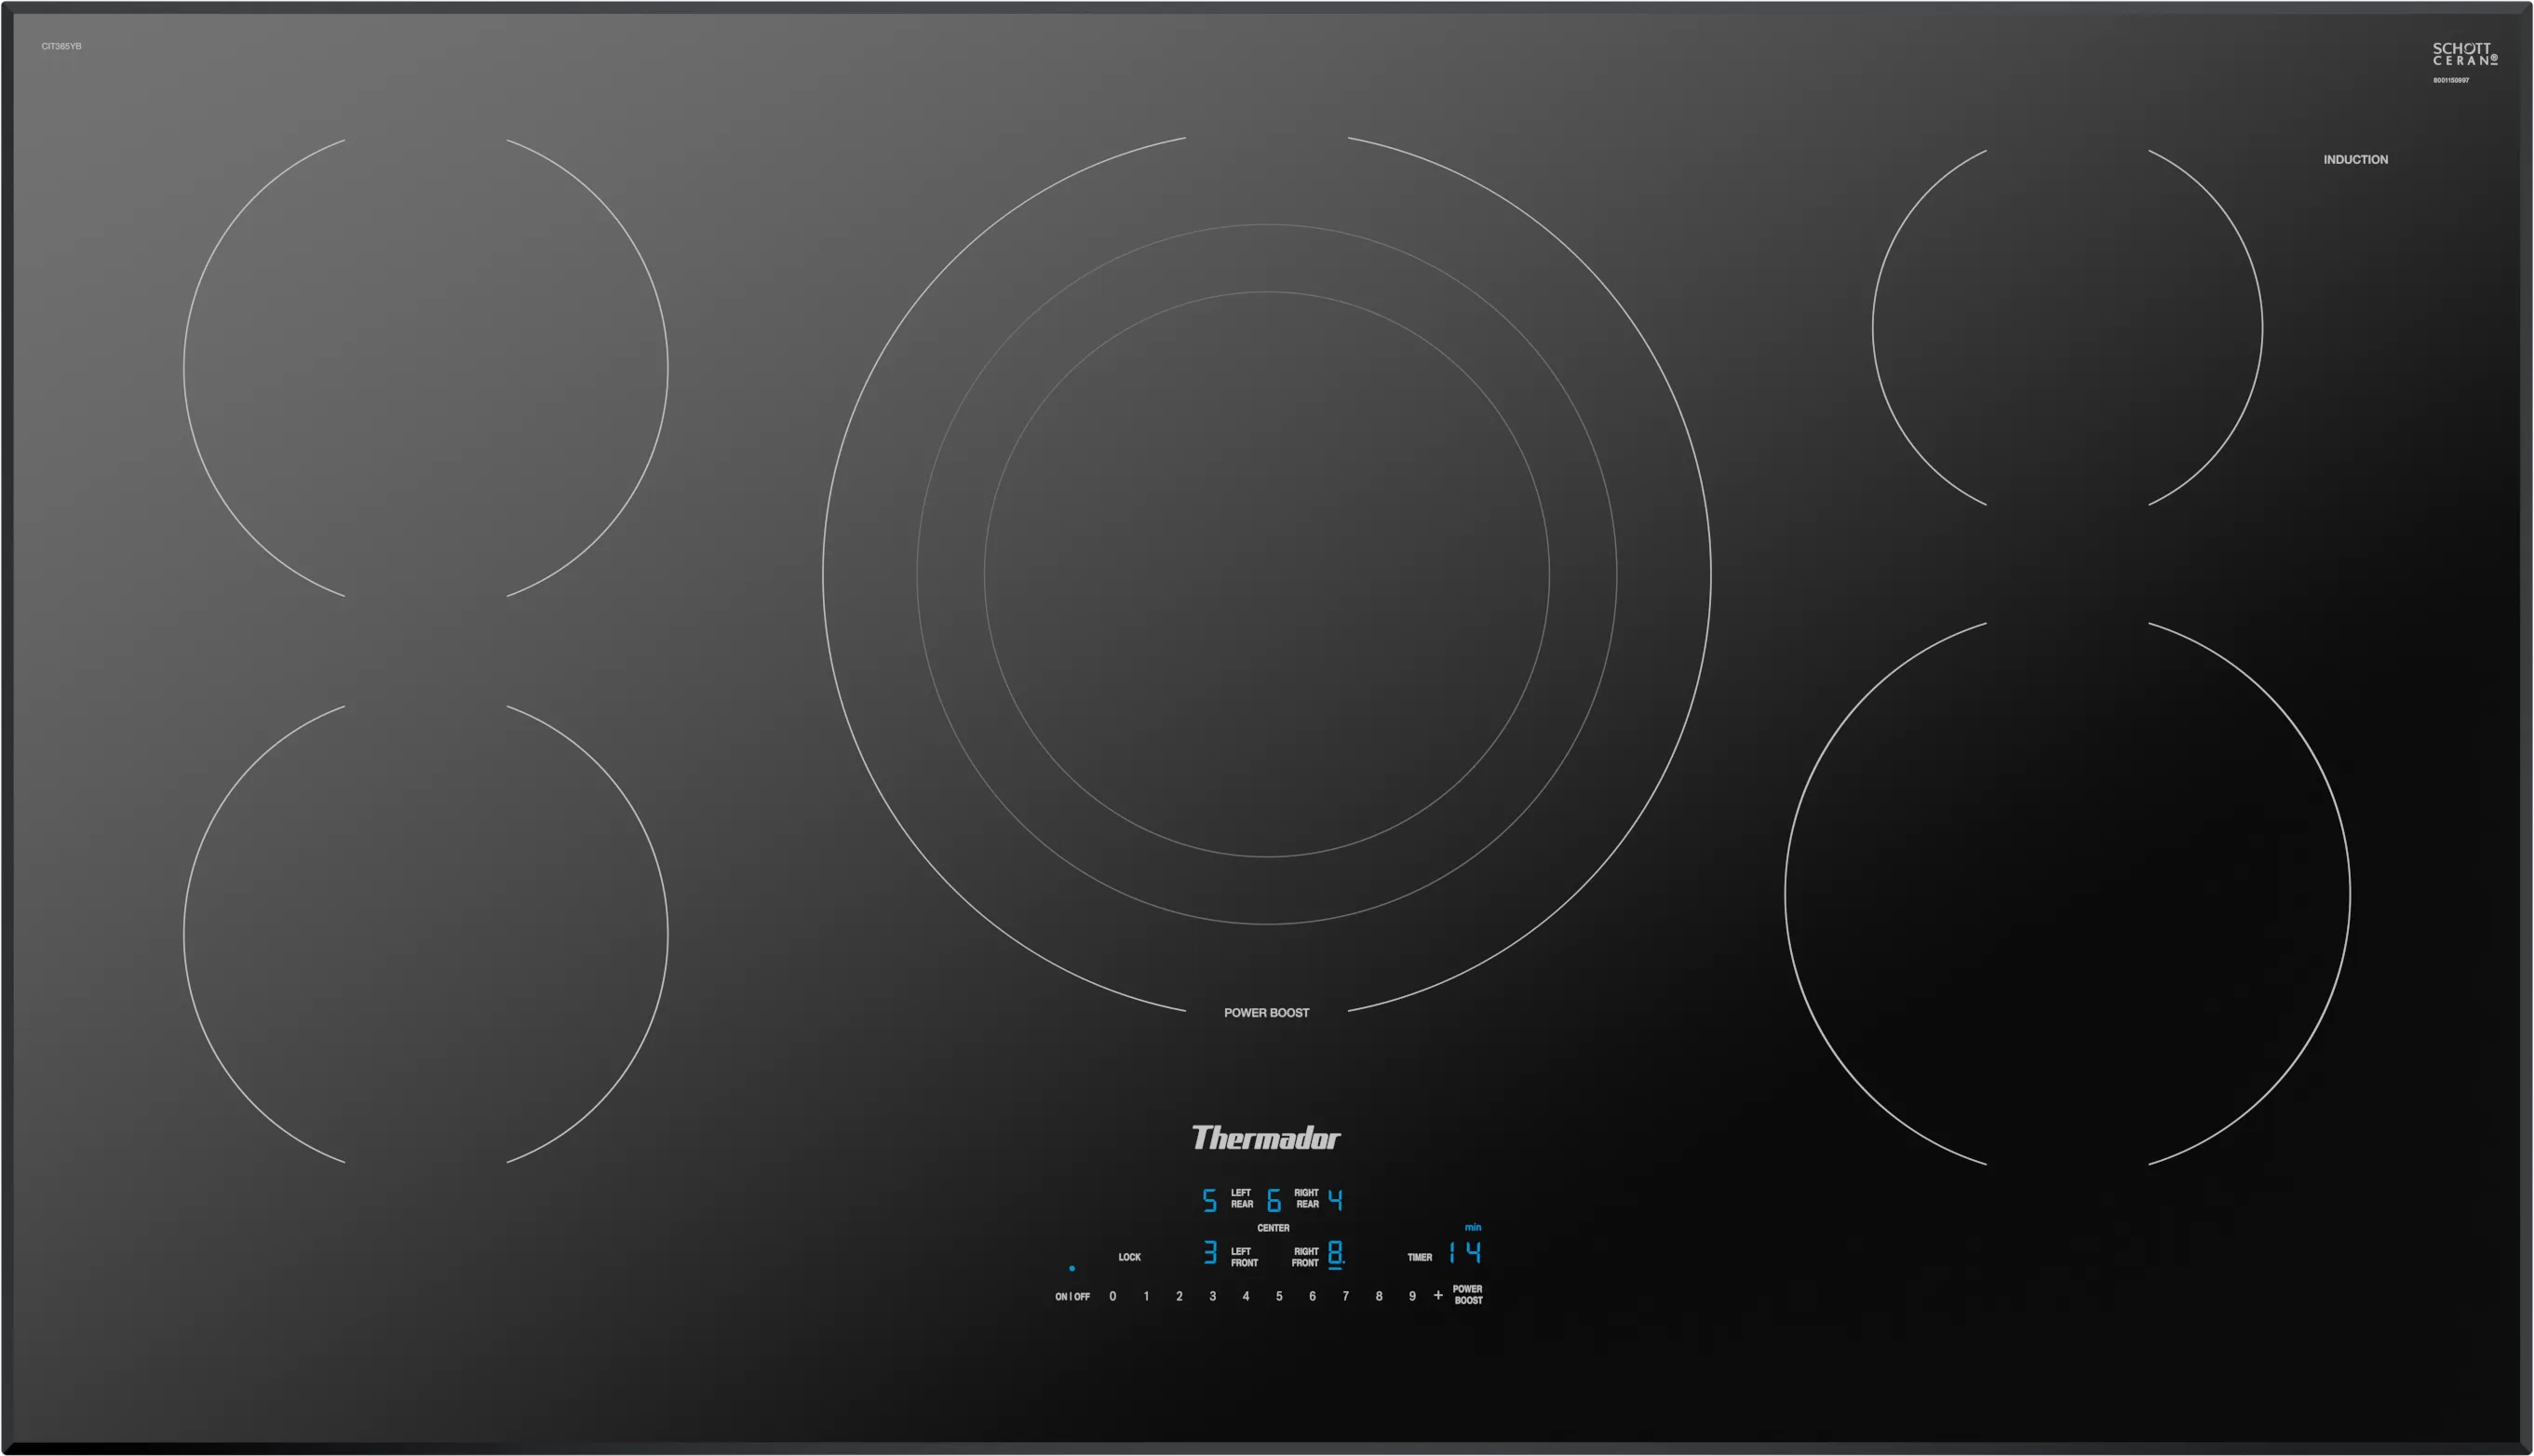Tap the blue indicator dot above ON | OFF
Viewport: 2534px width, 1456px height.
click(x=1072, y=1268)
